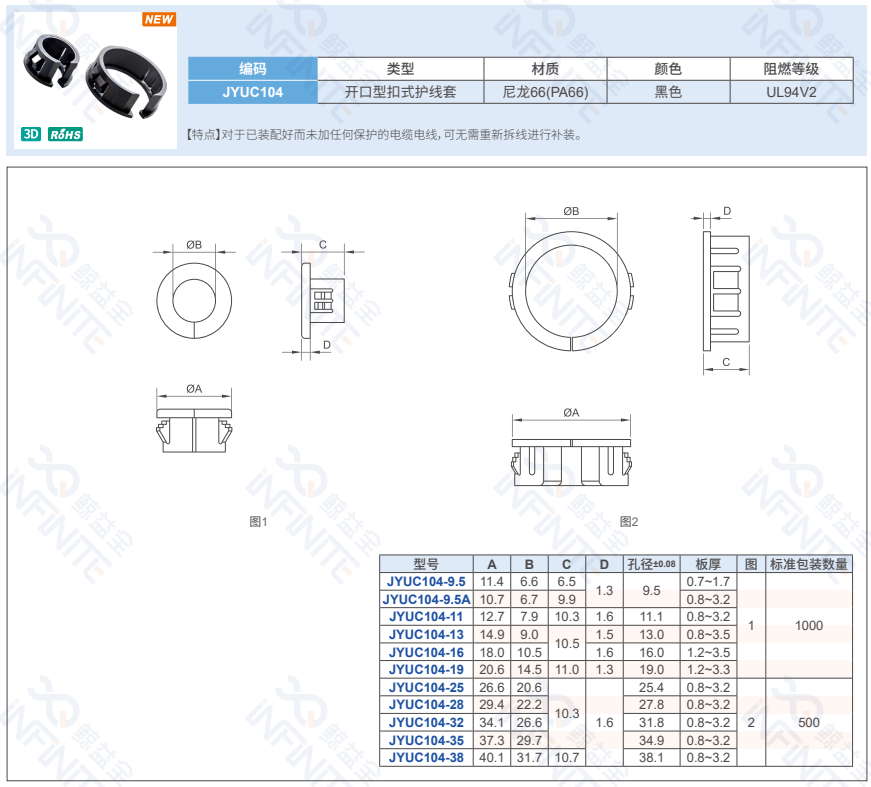Viewport: 871px width, 787px height.
Task: Click model JYUC104-25 in the table
Action: 427,687
